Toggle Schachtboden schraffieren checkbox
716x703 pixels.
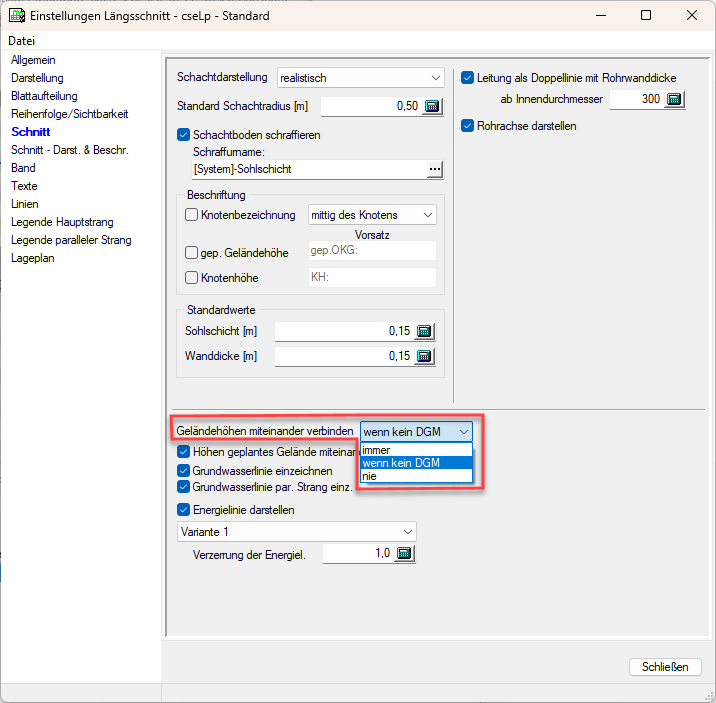183,135
